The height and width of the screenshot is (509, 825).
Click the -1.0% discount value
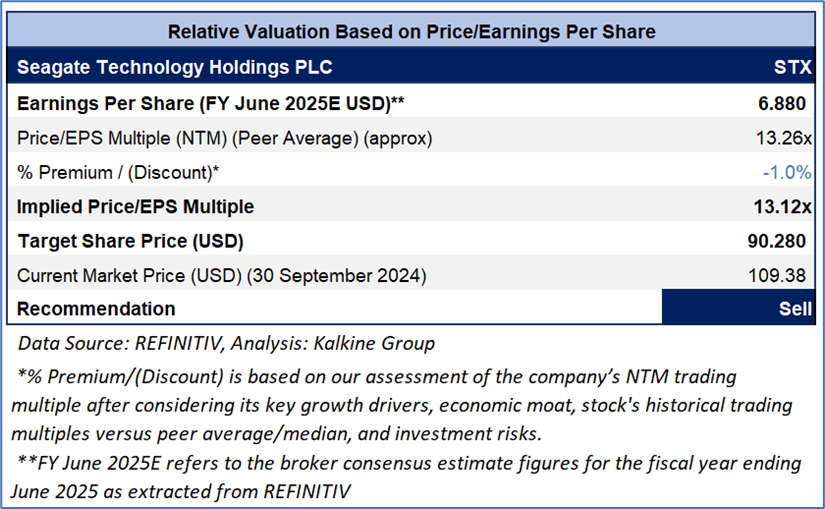(786, 172)
